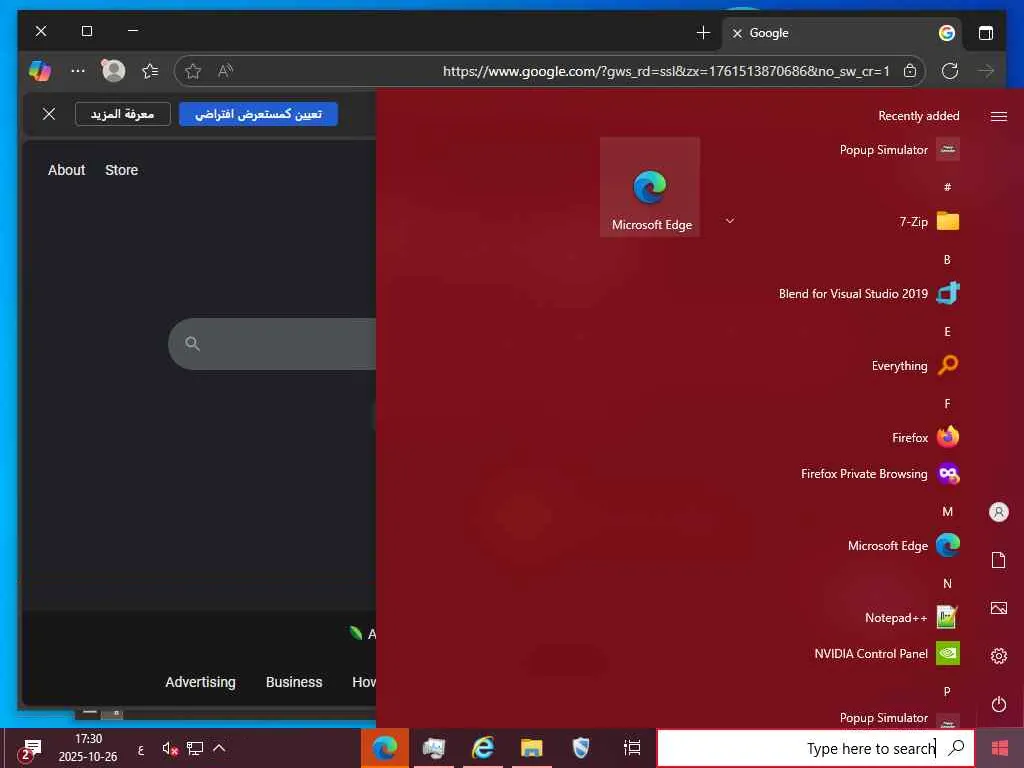Open the computer monitor app on taskbar
1024x768 pixels.
tap(434, 748)
